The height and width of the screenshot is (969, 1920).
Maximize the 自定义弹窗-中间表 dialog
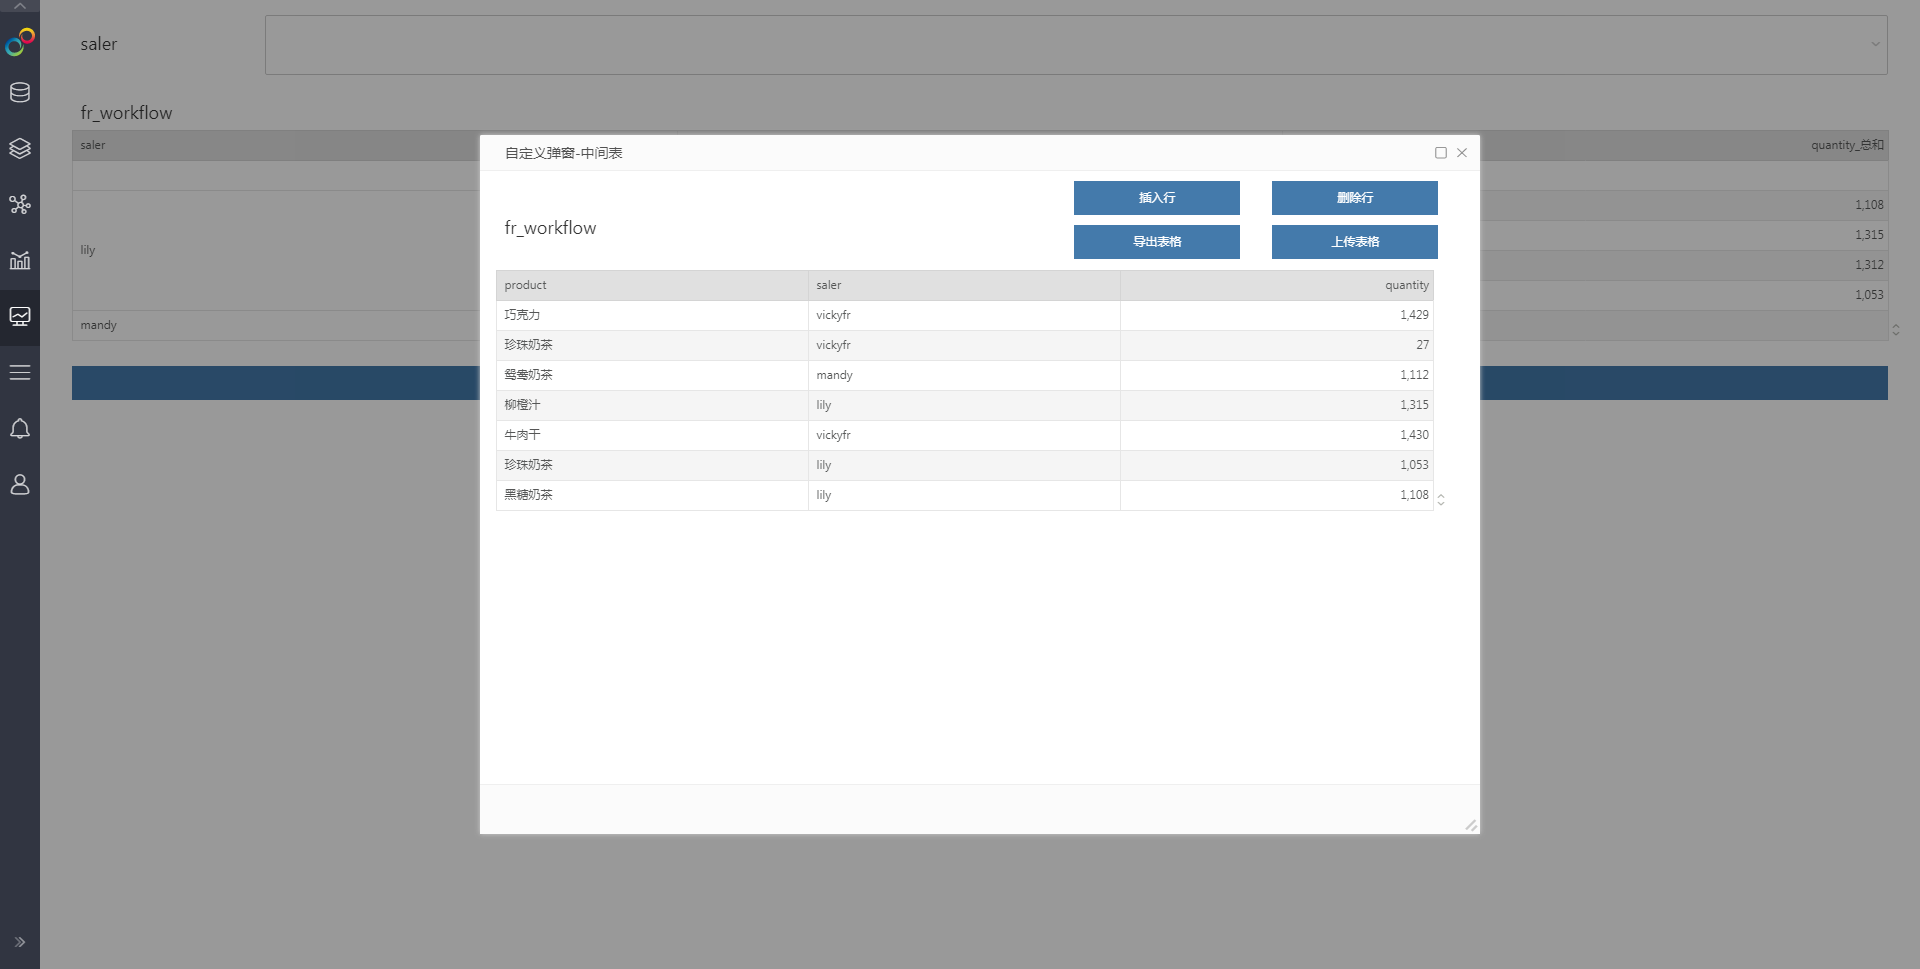(1441, 153)
